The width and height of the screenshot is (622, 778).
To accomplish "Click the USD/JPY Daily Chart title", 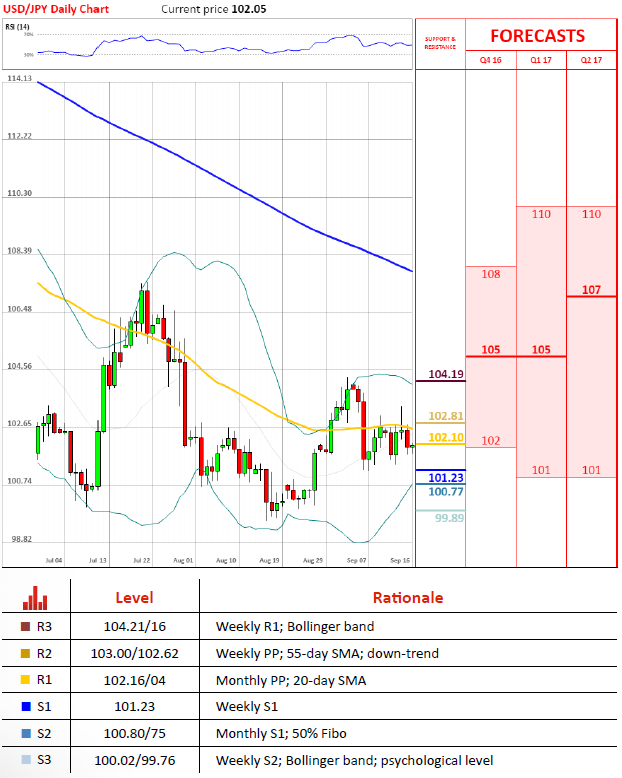I will tap(56, 9).
